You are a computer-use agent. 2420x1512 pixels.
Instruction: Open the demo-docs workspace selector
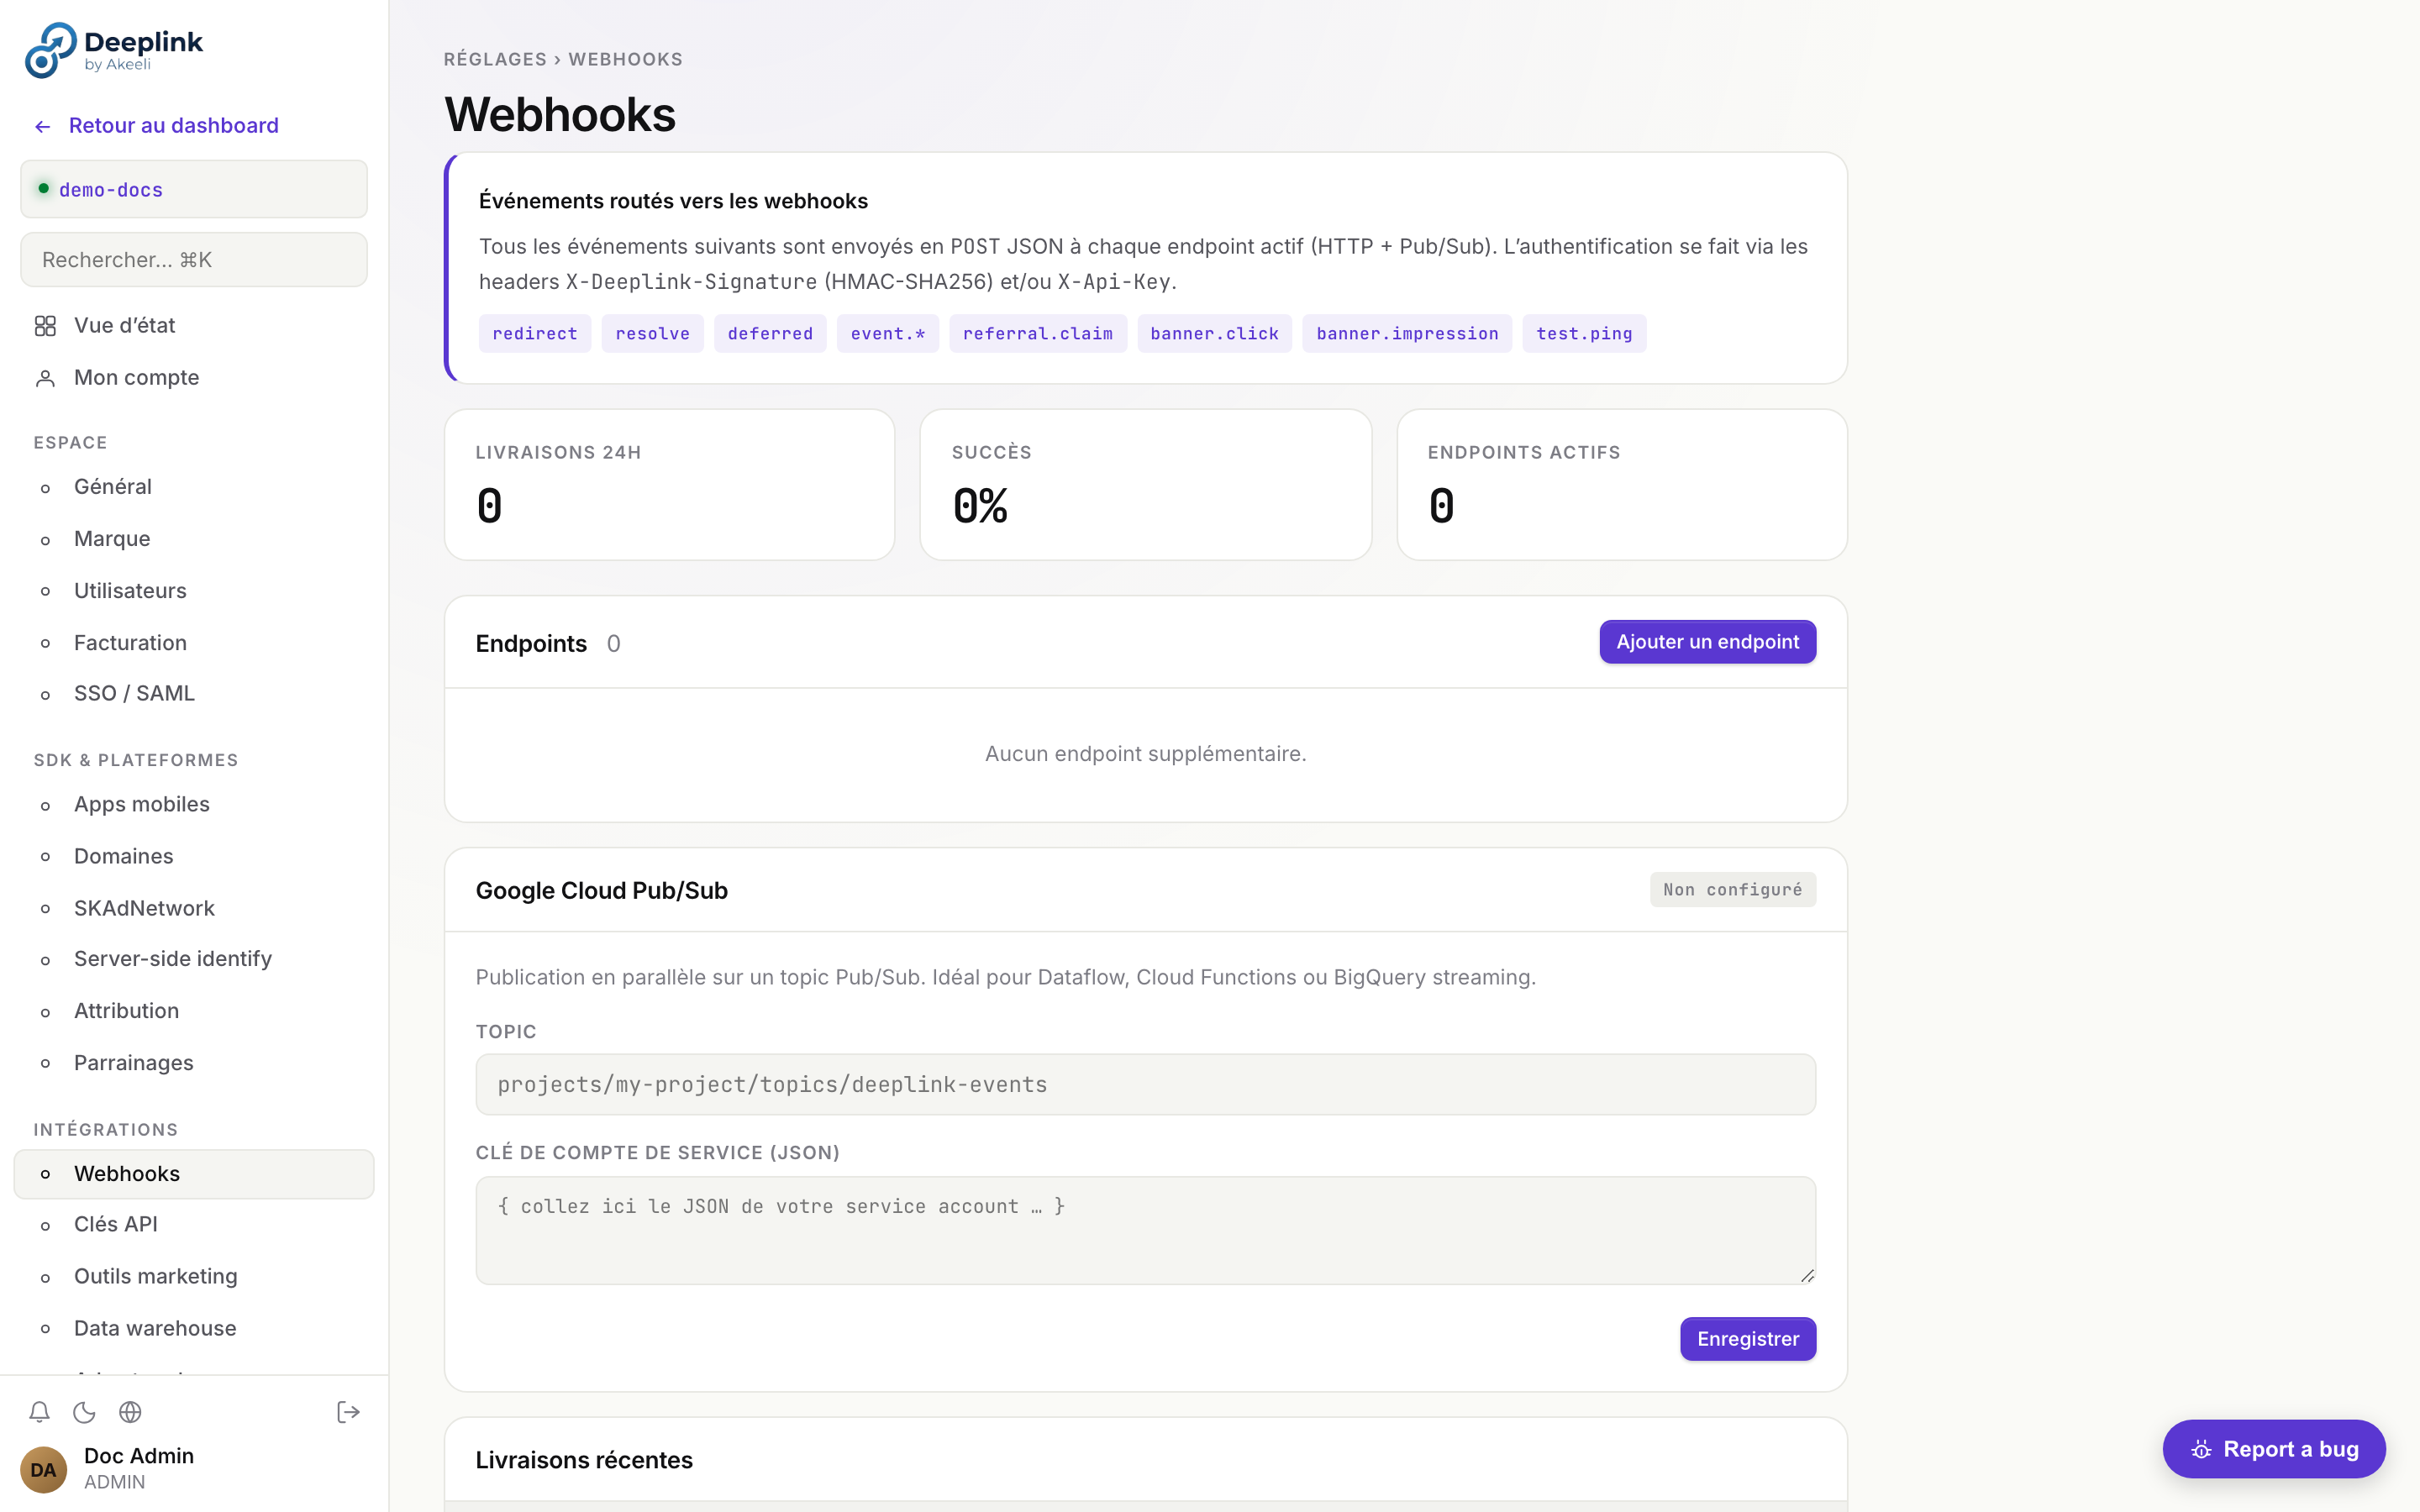point(194,189)
